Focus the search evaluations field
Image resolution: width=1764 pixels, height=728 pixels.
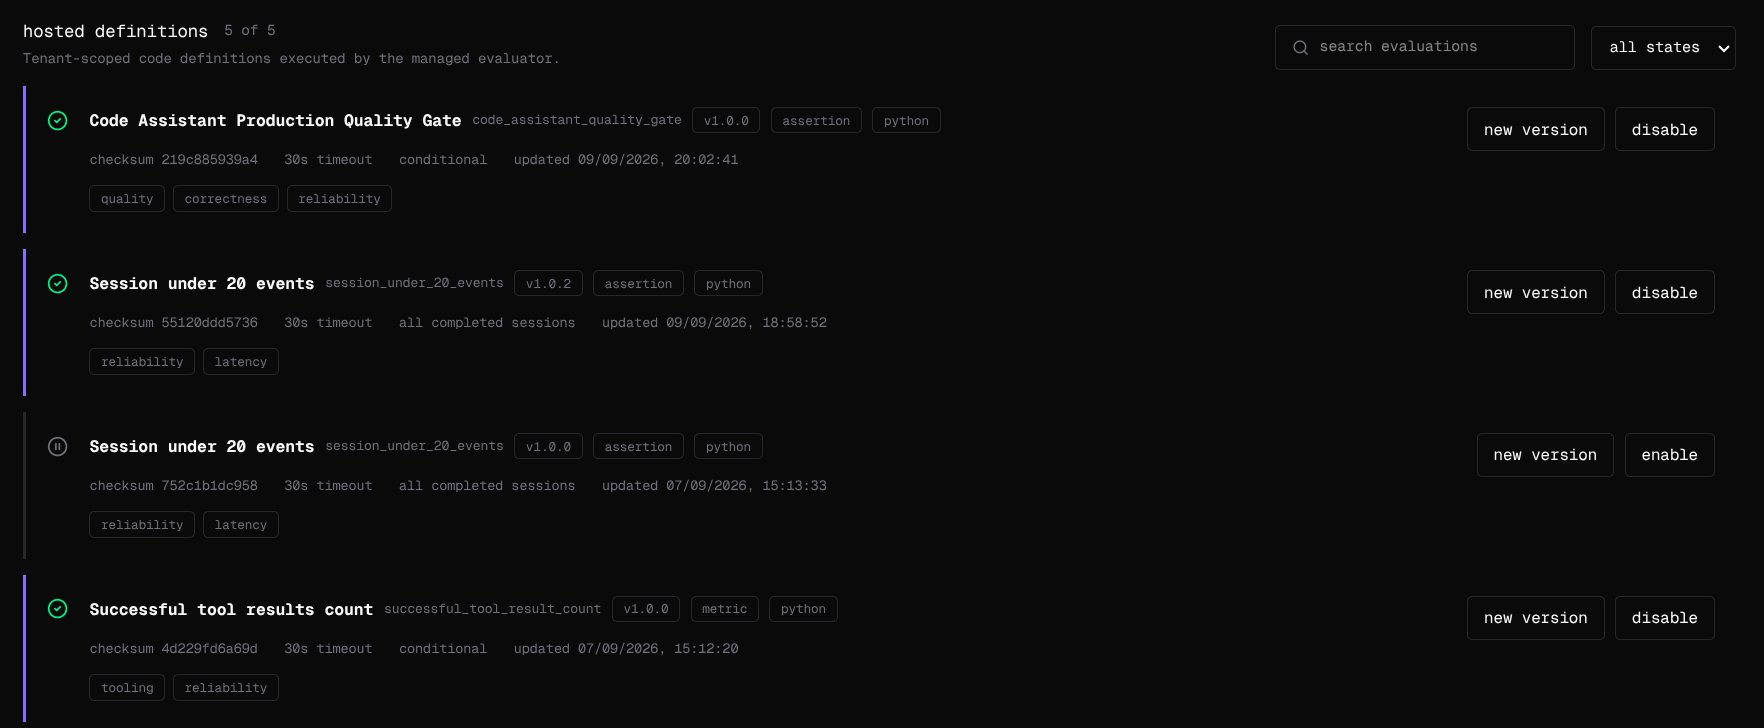[x=1425, y=47]
